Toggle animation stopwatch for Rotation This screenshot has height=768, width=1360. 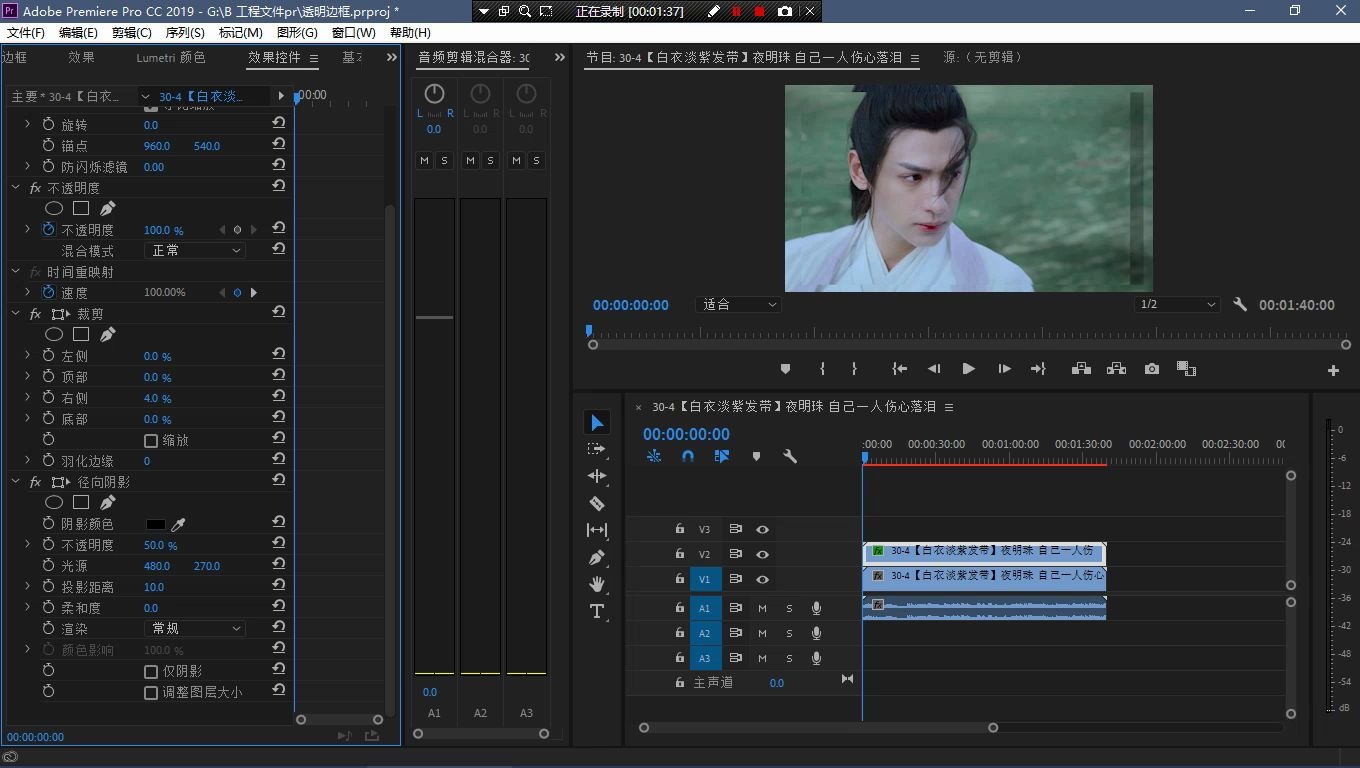point(48,124)
